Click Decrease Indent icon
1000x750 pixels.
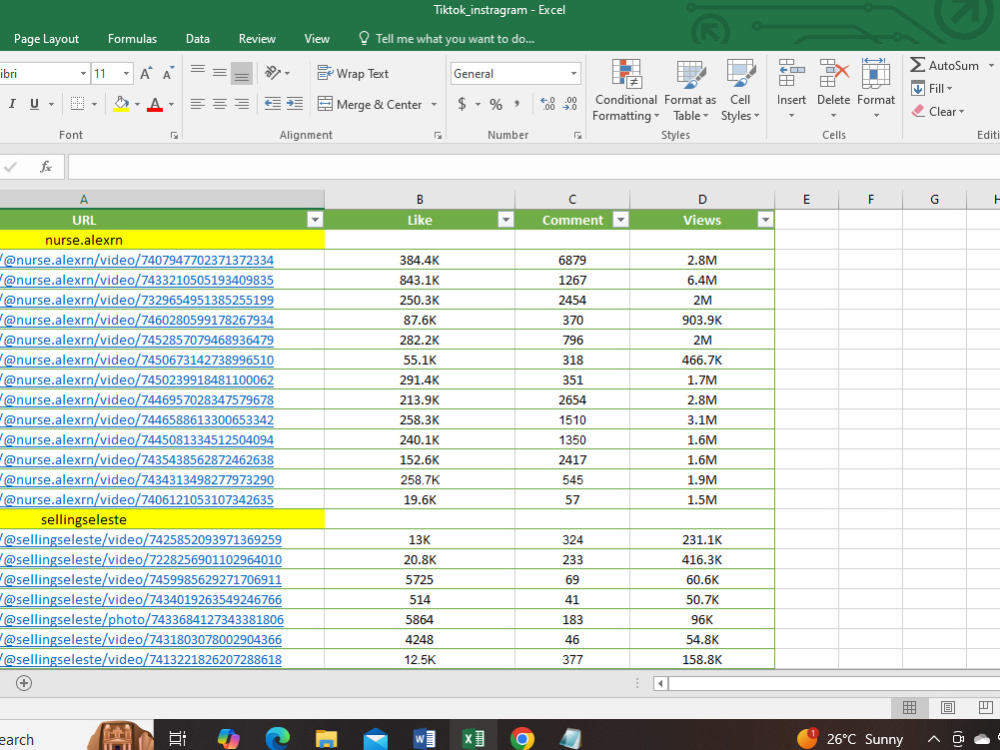tap(272, 104)
